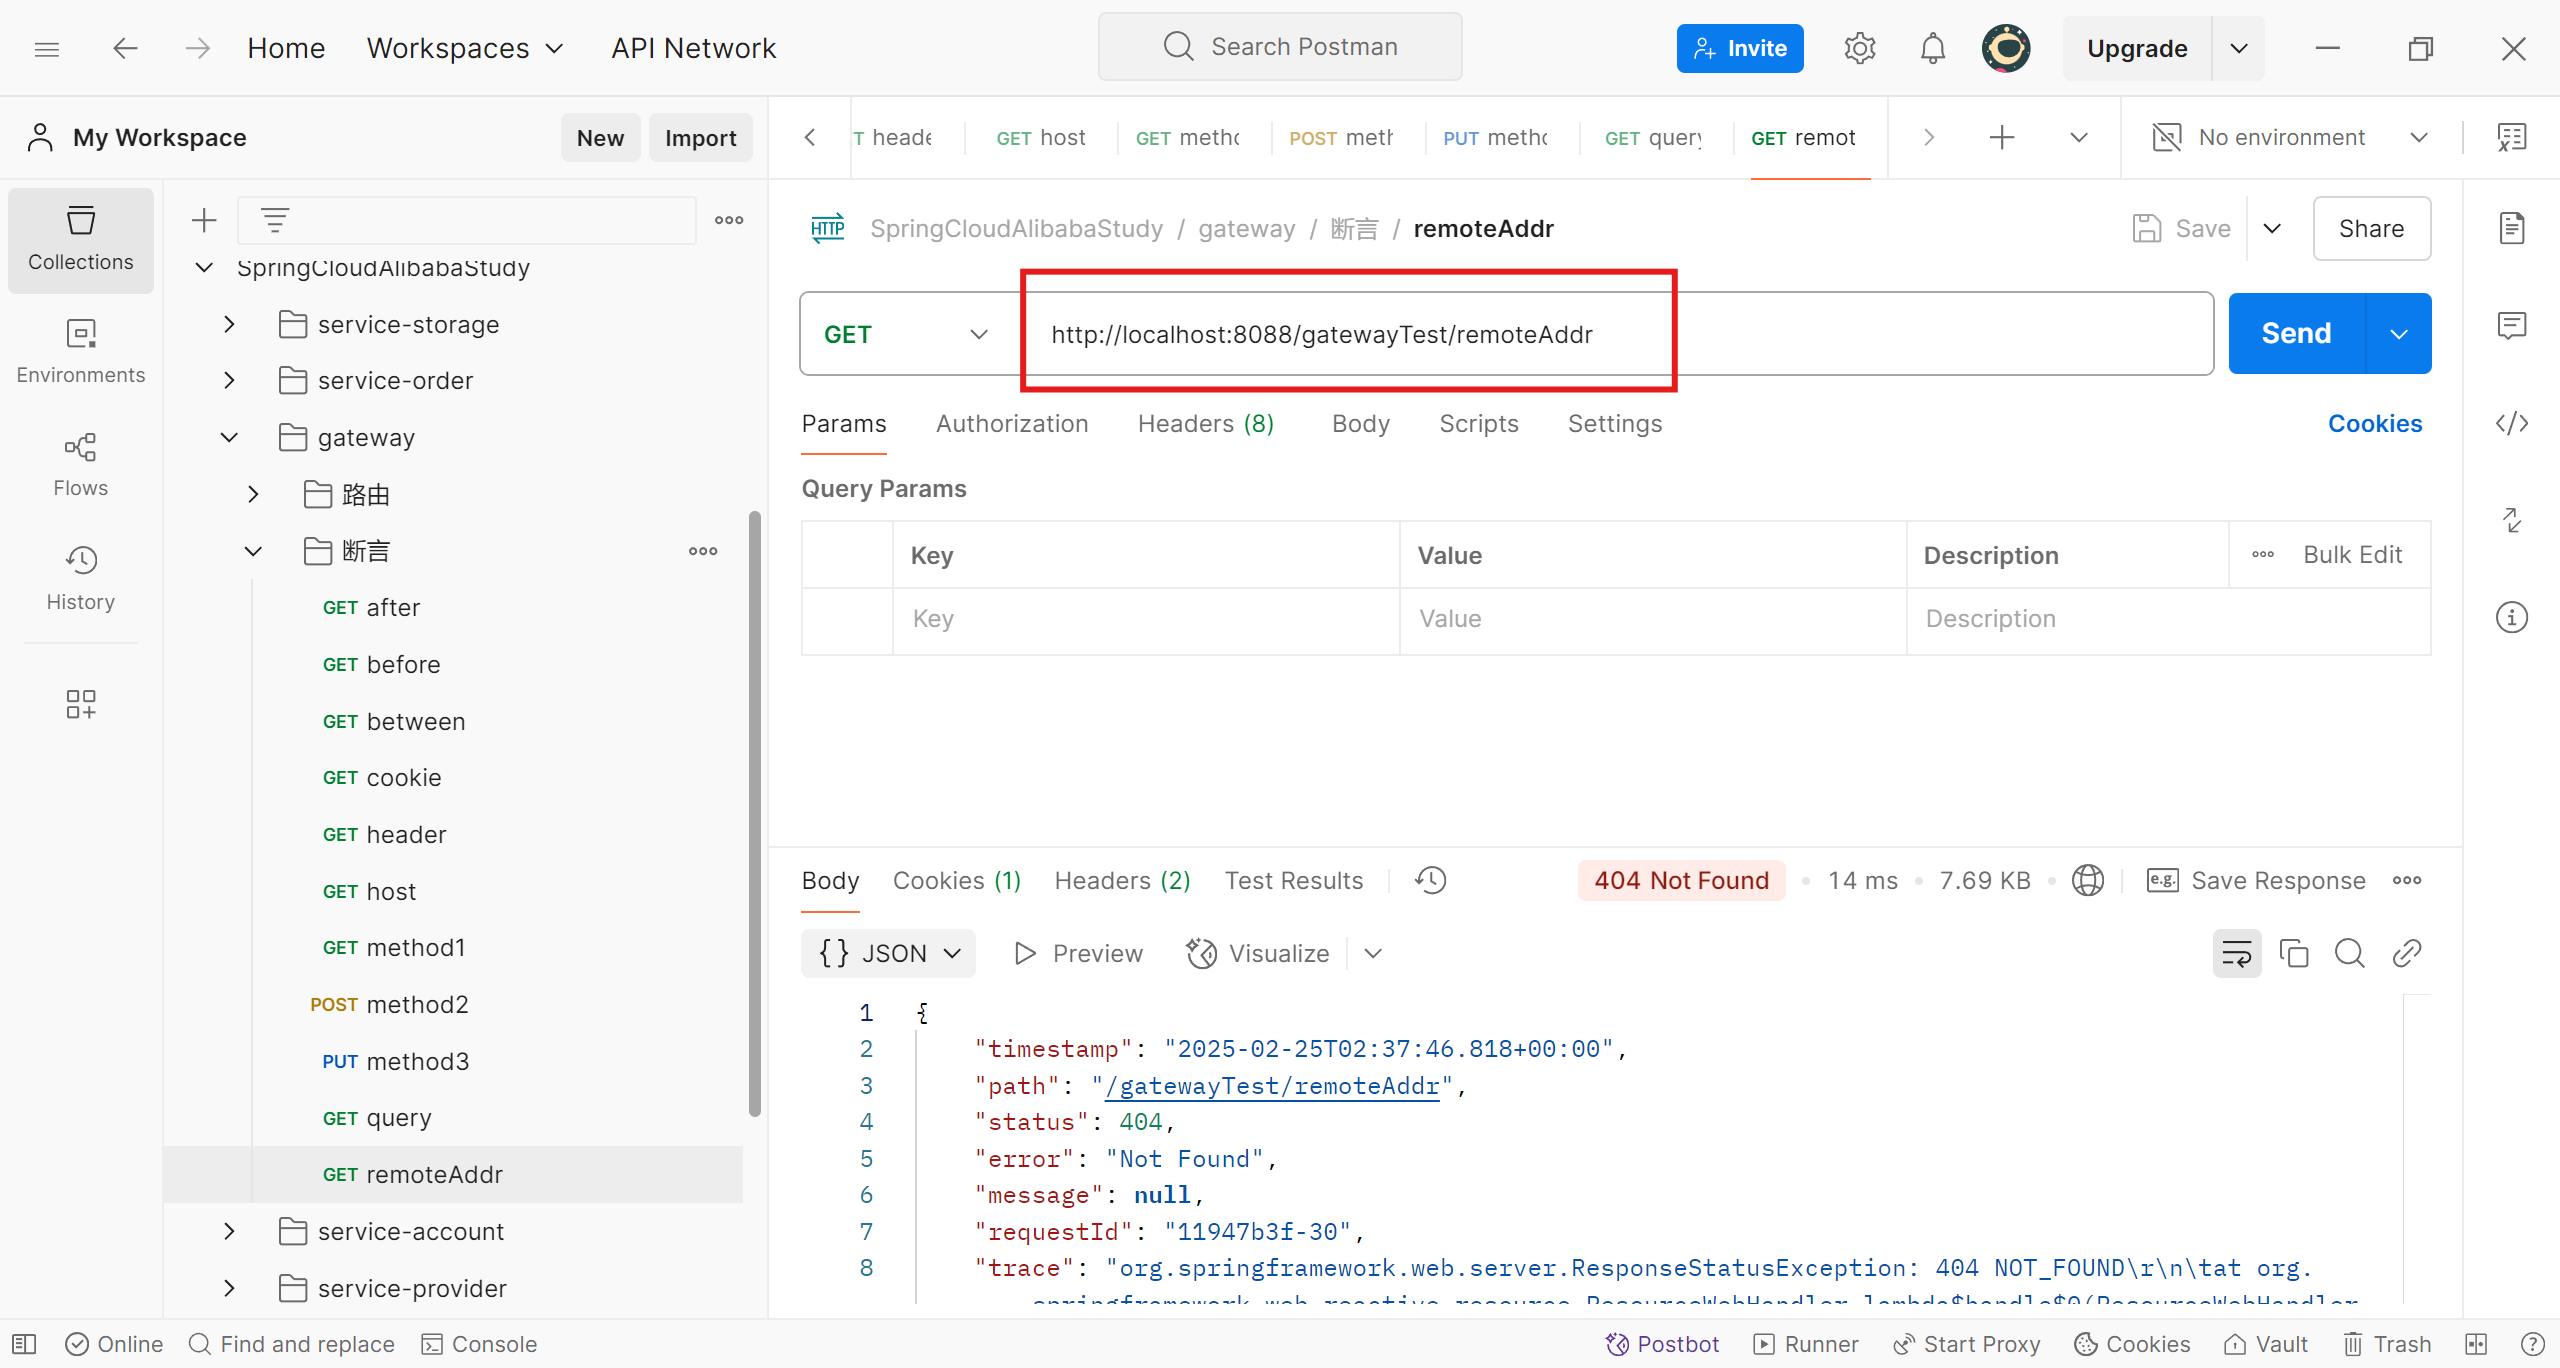Send the request
This screenshot has height=1368, width=2560.
point(2296,333)
